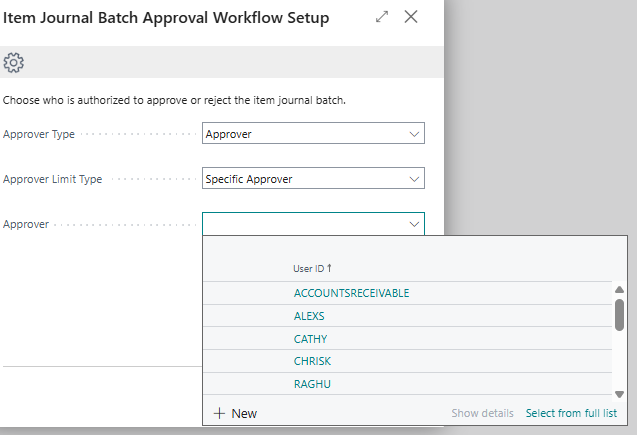The width and height of the screenshot is (637, 435).
Task: Click the lookup list scrollbar thumb
Action: pos(619,314)
